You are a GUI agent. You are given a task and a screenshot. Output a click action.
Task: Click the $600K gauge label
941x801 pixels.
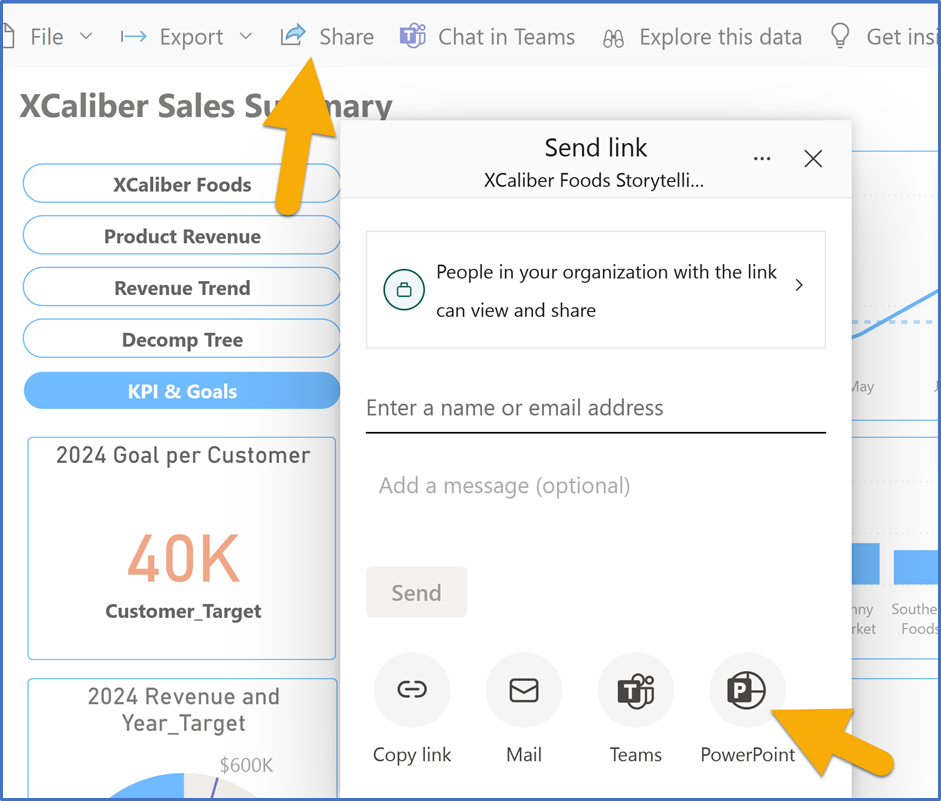(246, 765)
